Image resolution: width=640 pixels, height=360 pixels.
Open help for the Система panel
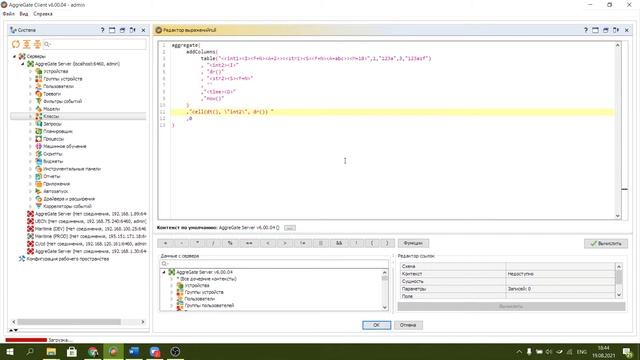pyautogui.click(x=102, y=30)
